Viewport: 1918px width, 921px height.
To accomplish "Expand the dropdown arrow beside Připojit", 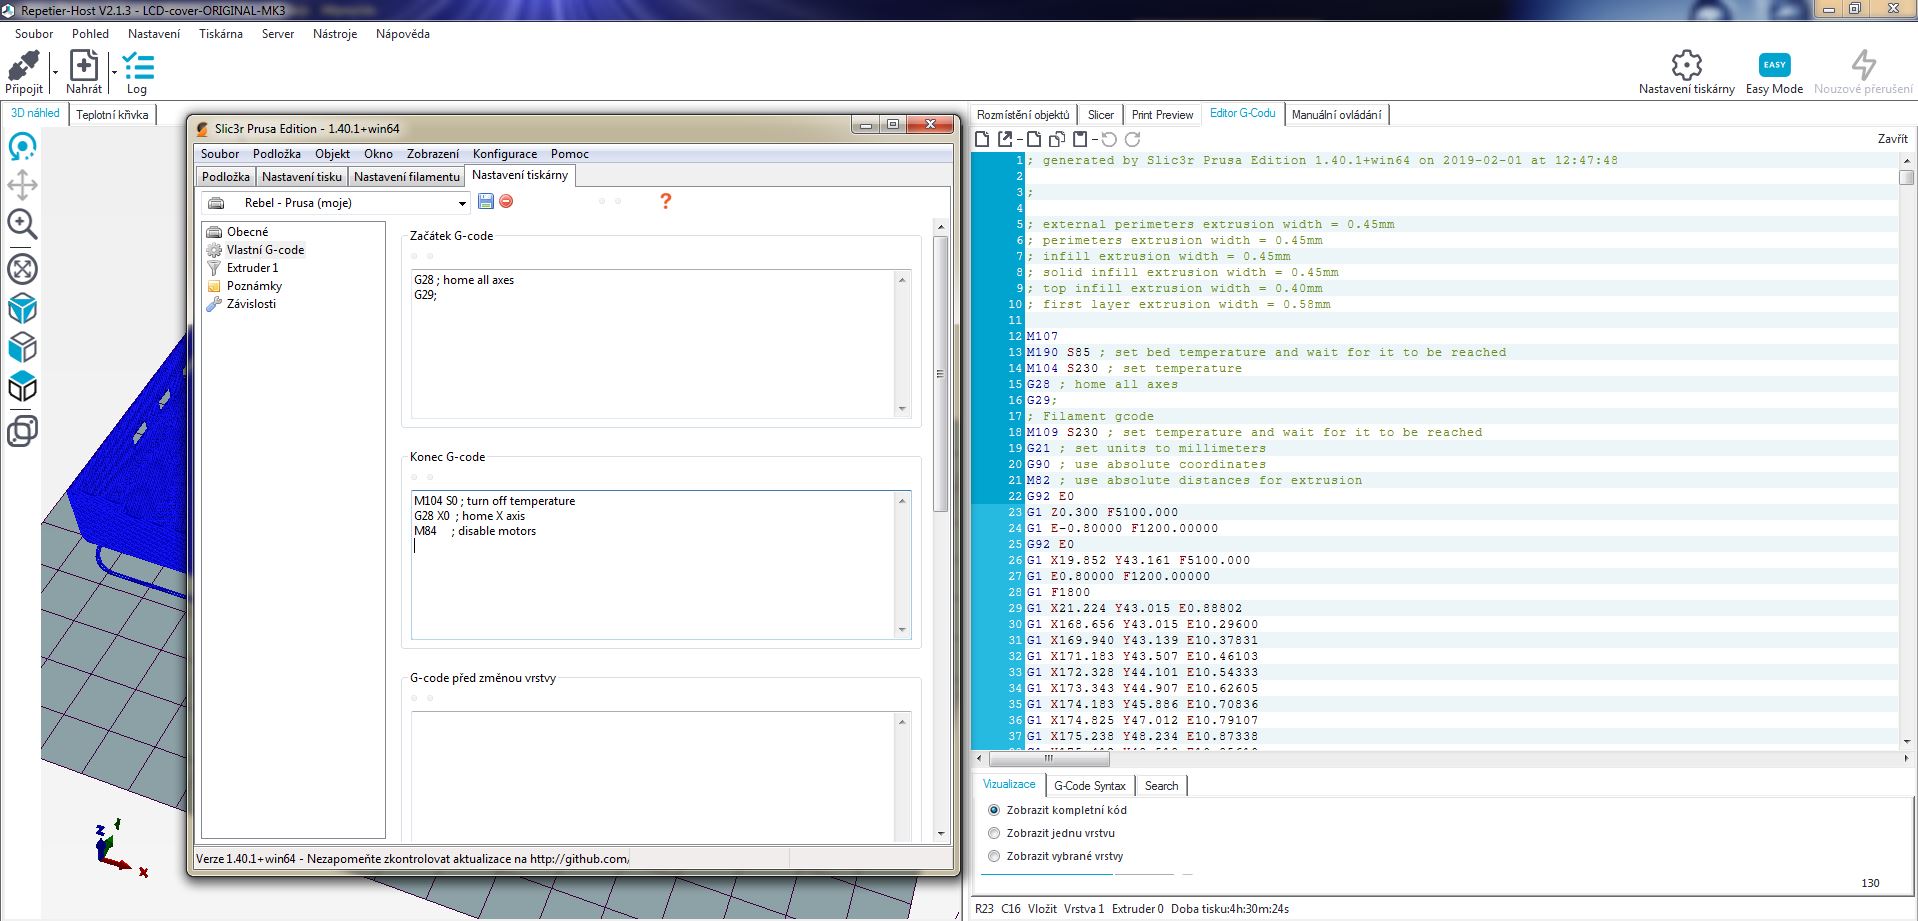I will coord(55,72).
